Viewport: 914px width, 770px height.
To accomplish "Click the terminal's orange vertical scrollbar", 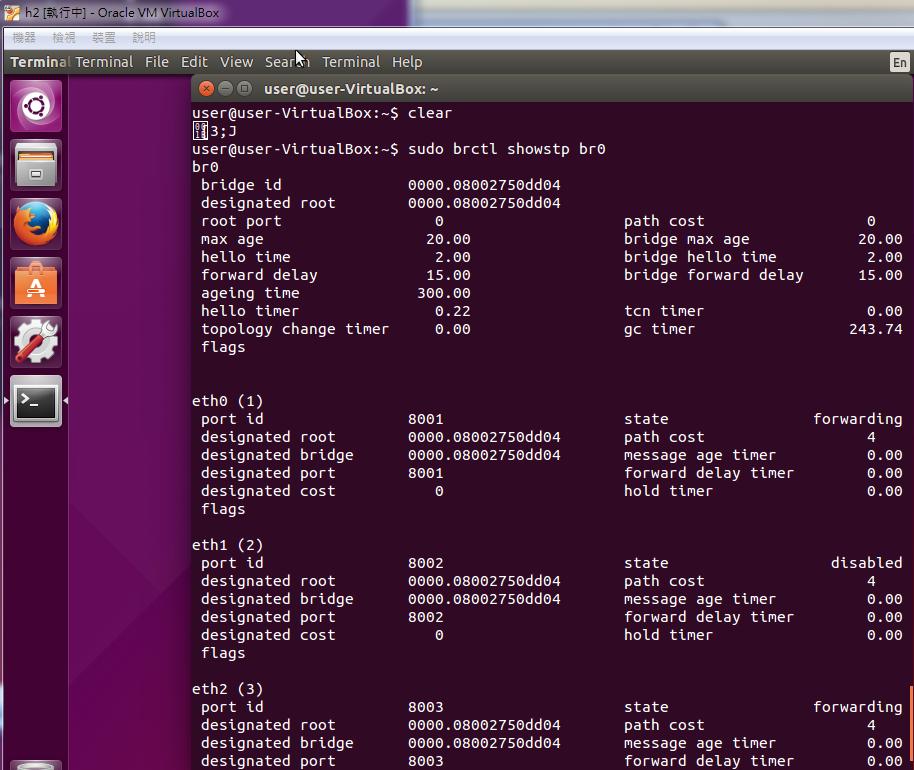I will pos(911,727).
